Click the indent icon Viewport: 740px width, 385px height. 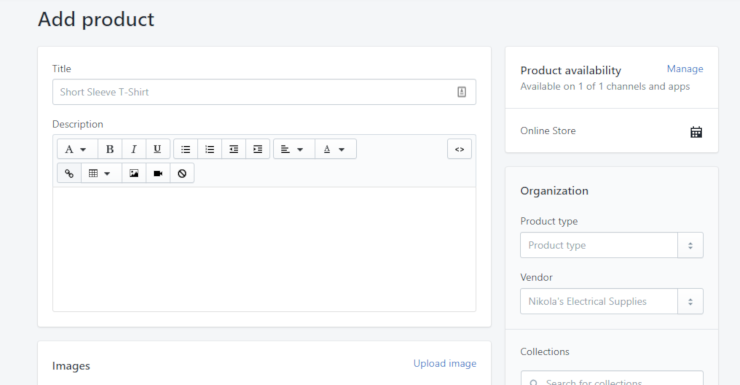258,149
